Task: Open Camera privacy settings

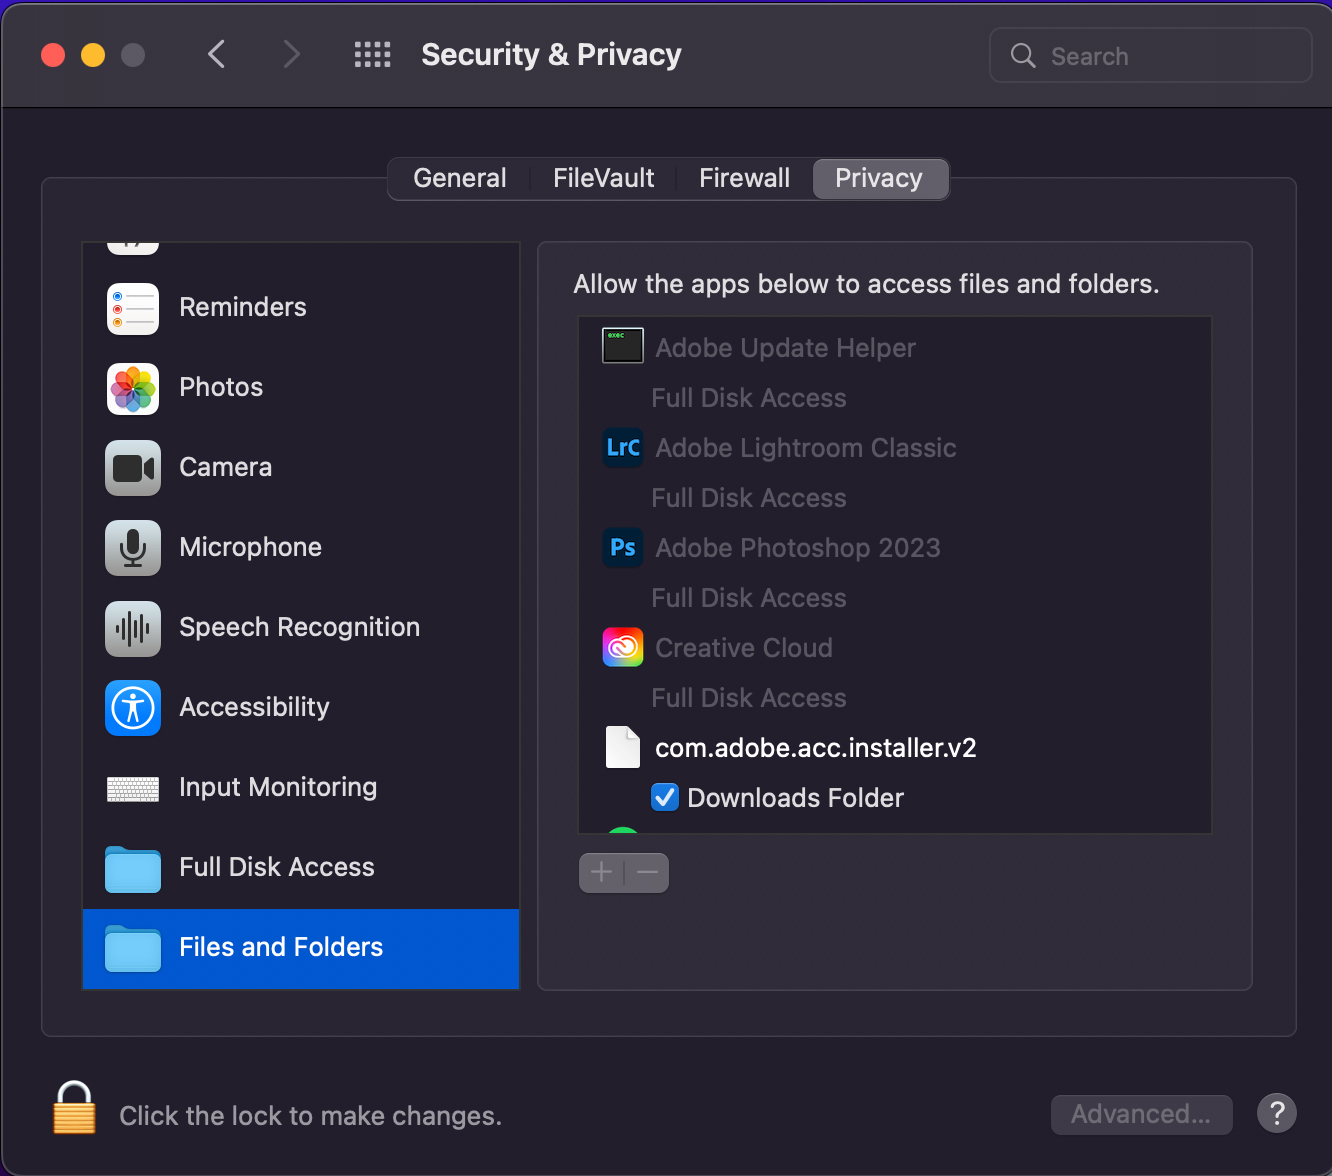Action: [x=132, y=468]
